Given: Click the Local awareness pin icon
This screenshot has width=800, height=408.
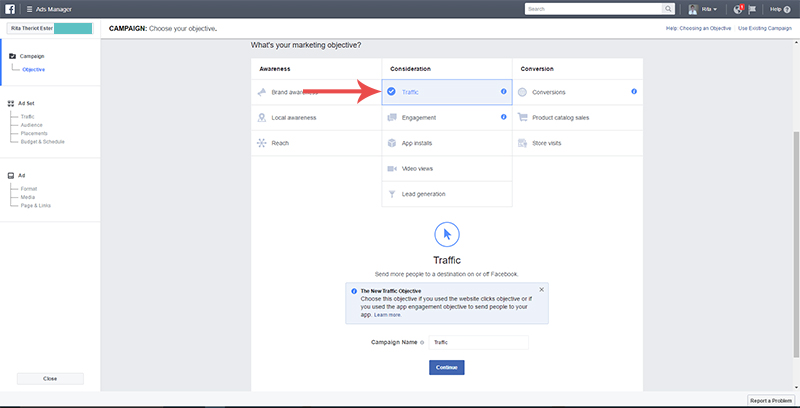Looking at the screenshot, I should pyautogui.click(x=262, y=118).
